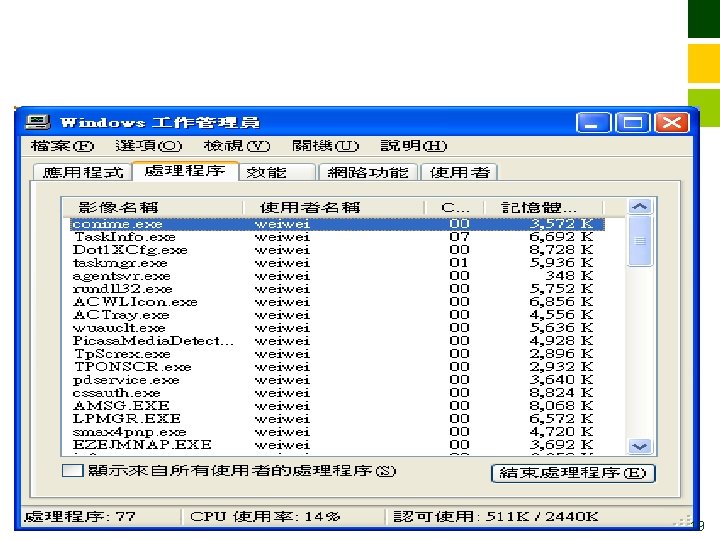Open the 網路功能 tab
Image resolution: width=720 pixels, height=540 pixels.
[x=368, y=172]
